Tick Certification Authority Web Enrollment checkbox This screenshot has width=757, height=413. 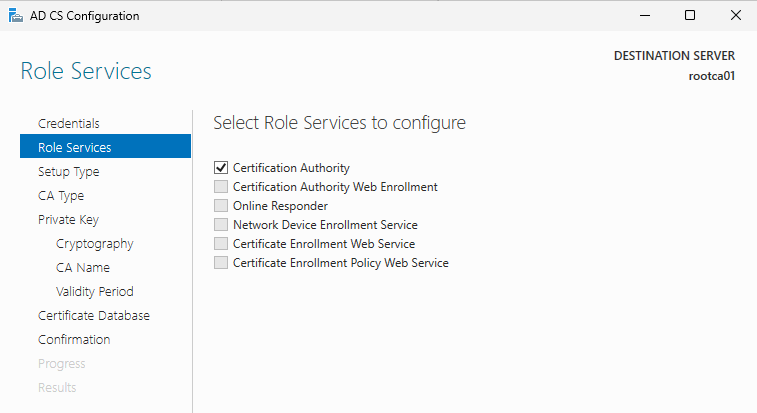click(x=221, y=187)
